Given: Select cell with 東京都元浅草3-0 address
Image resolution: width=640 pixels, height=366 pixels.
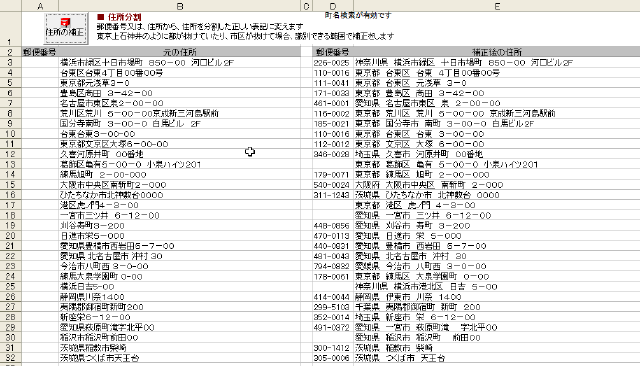Looking at the screenshot, I should tap(180, 83).
